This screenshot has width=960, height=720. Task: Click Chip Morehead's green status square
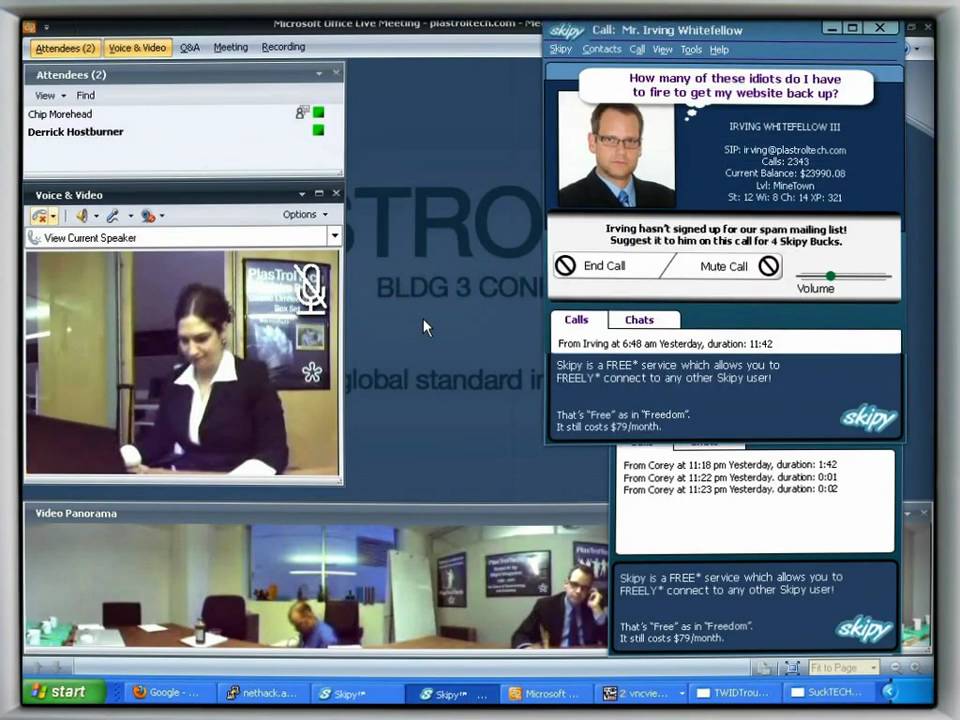(x=318, y=113)
